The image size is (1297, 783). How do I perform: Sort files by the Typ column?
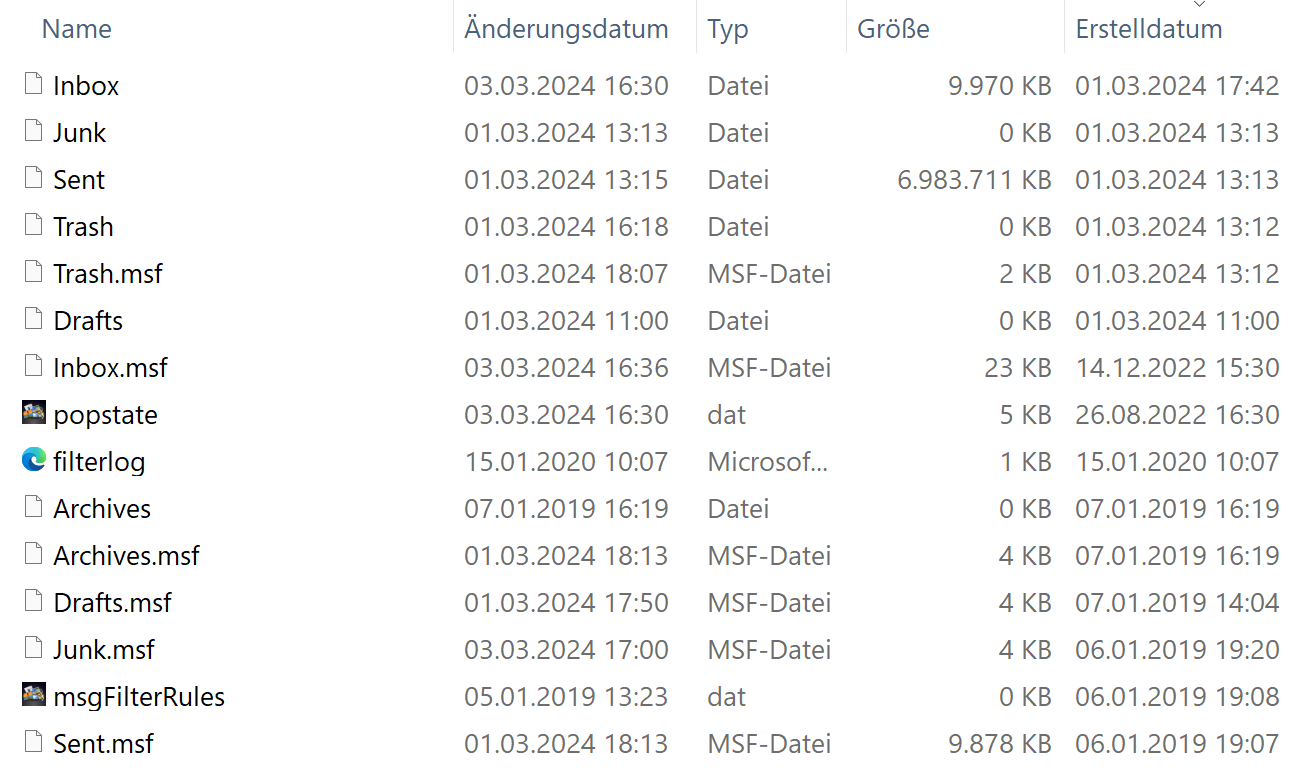click(x=728, y=29)
